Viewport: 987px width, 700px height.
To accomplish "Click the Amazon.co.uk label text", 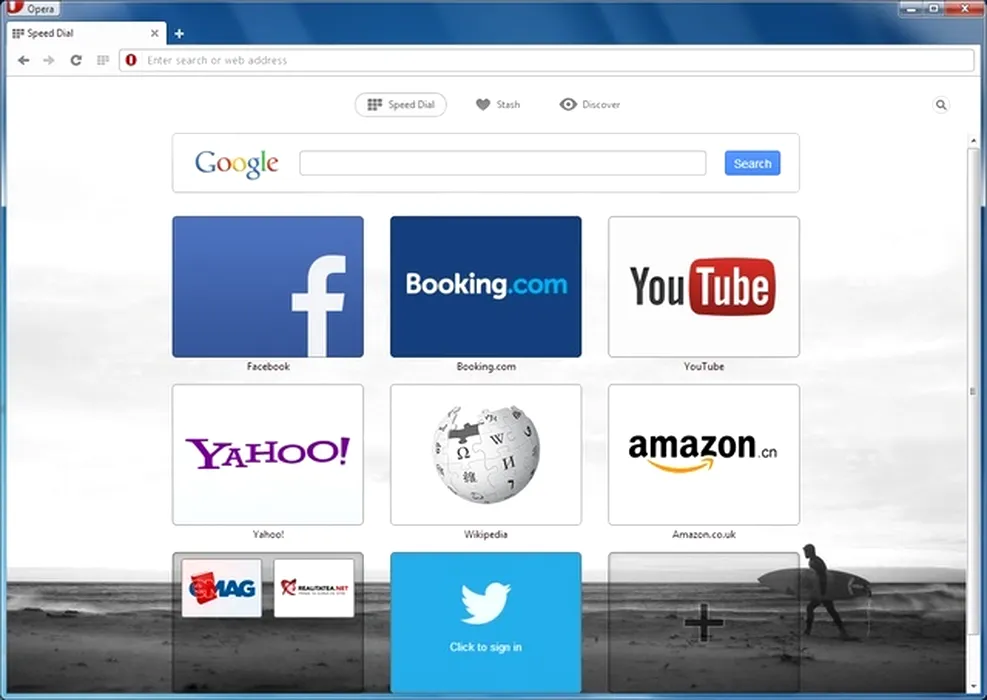I will tap(704, 534).
